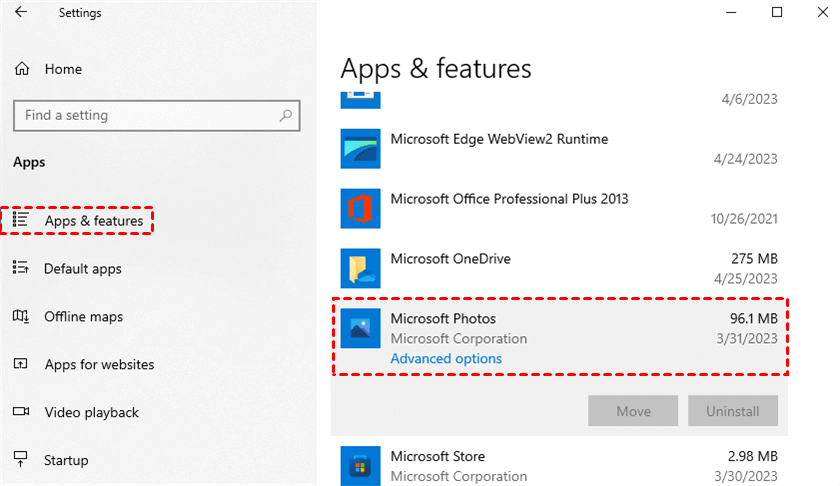Click the Apps for websites icon
This screenshot has width=840, height=486.
click(x=20, y=364)
